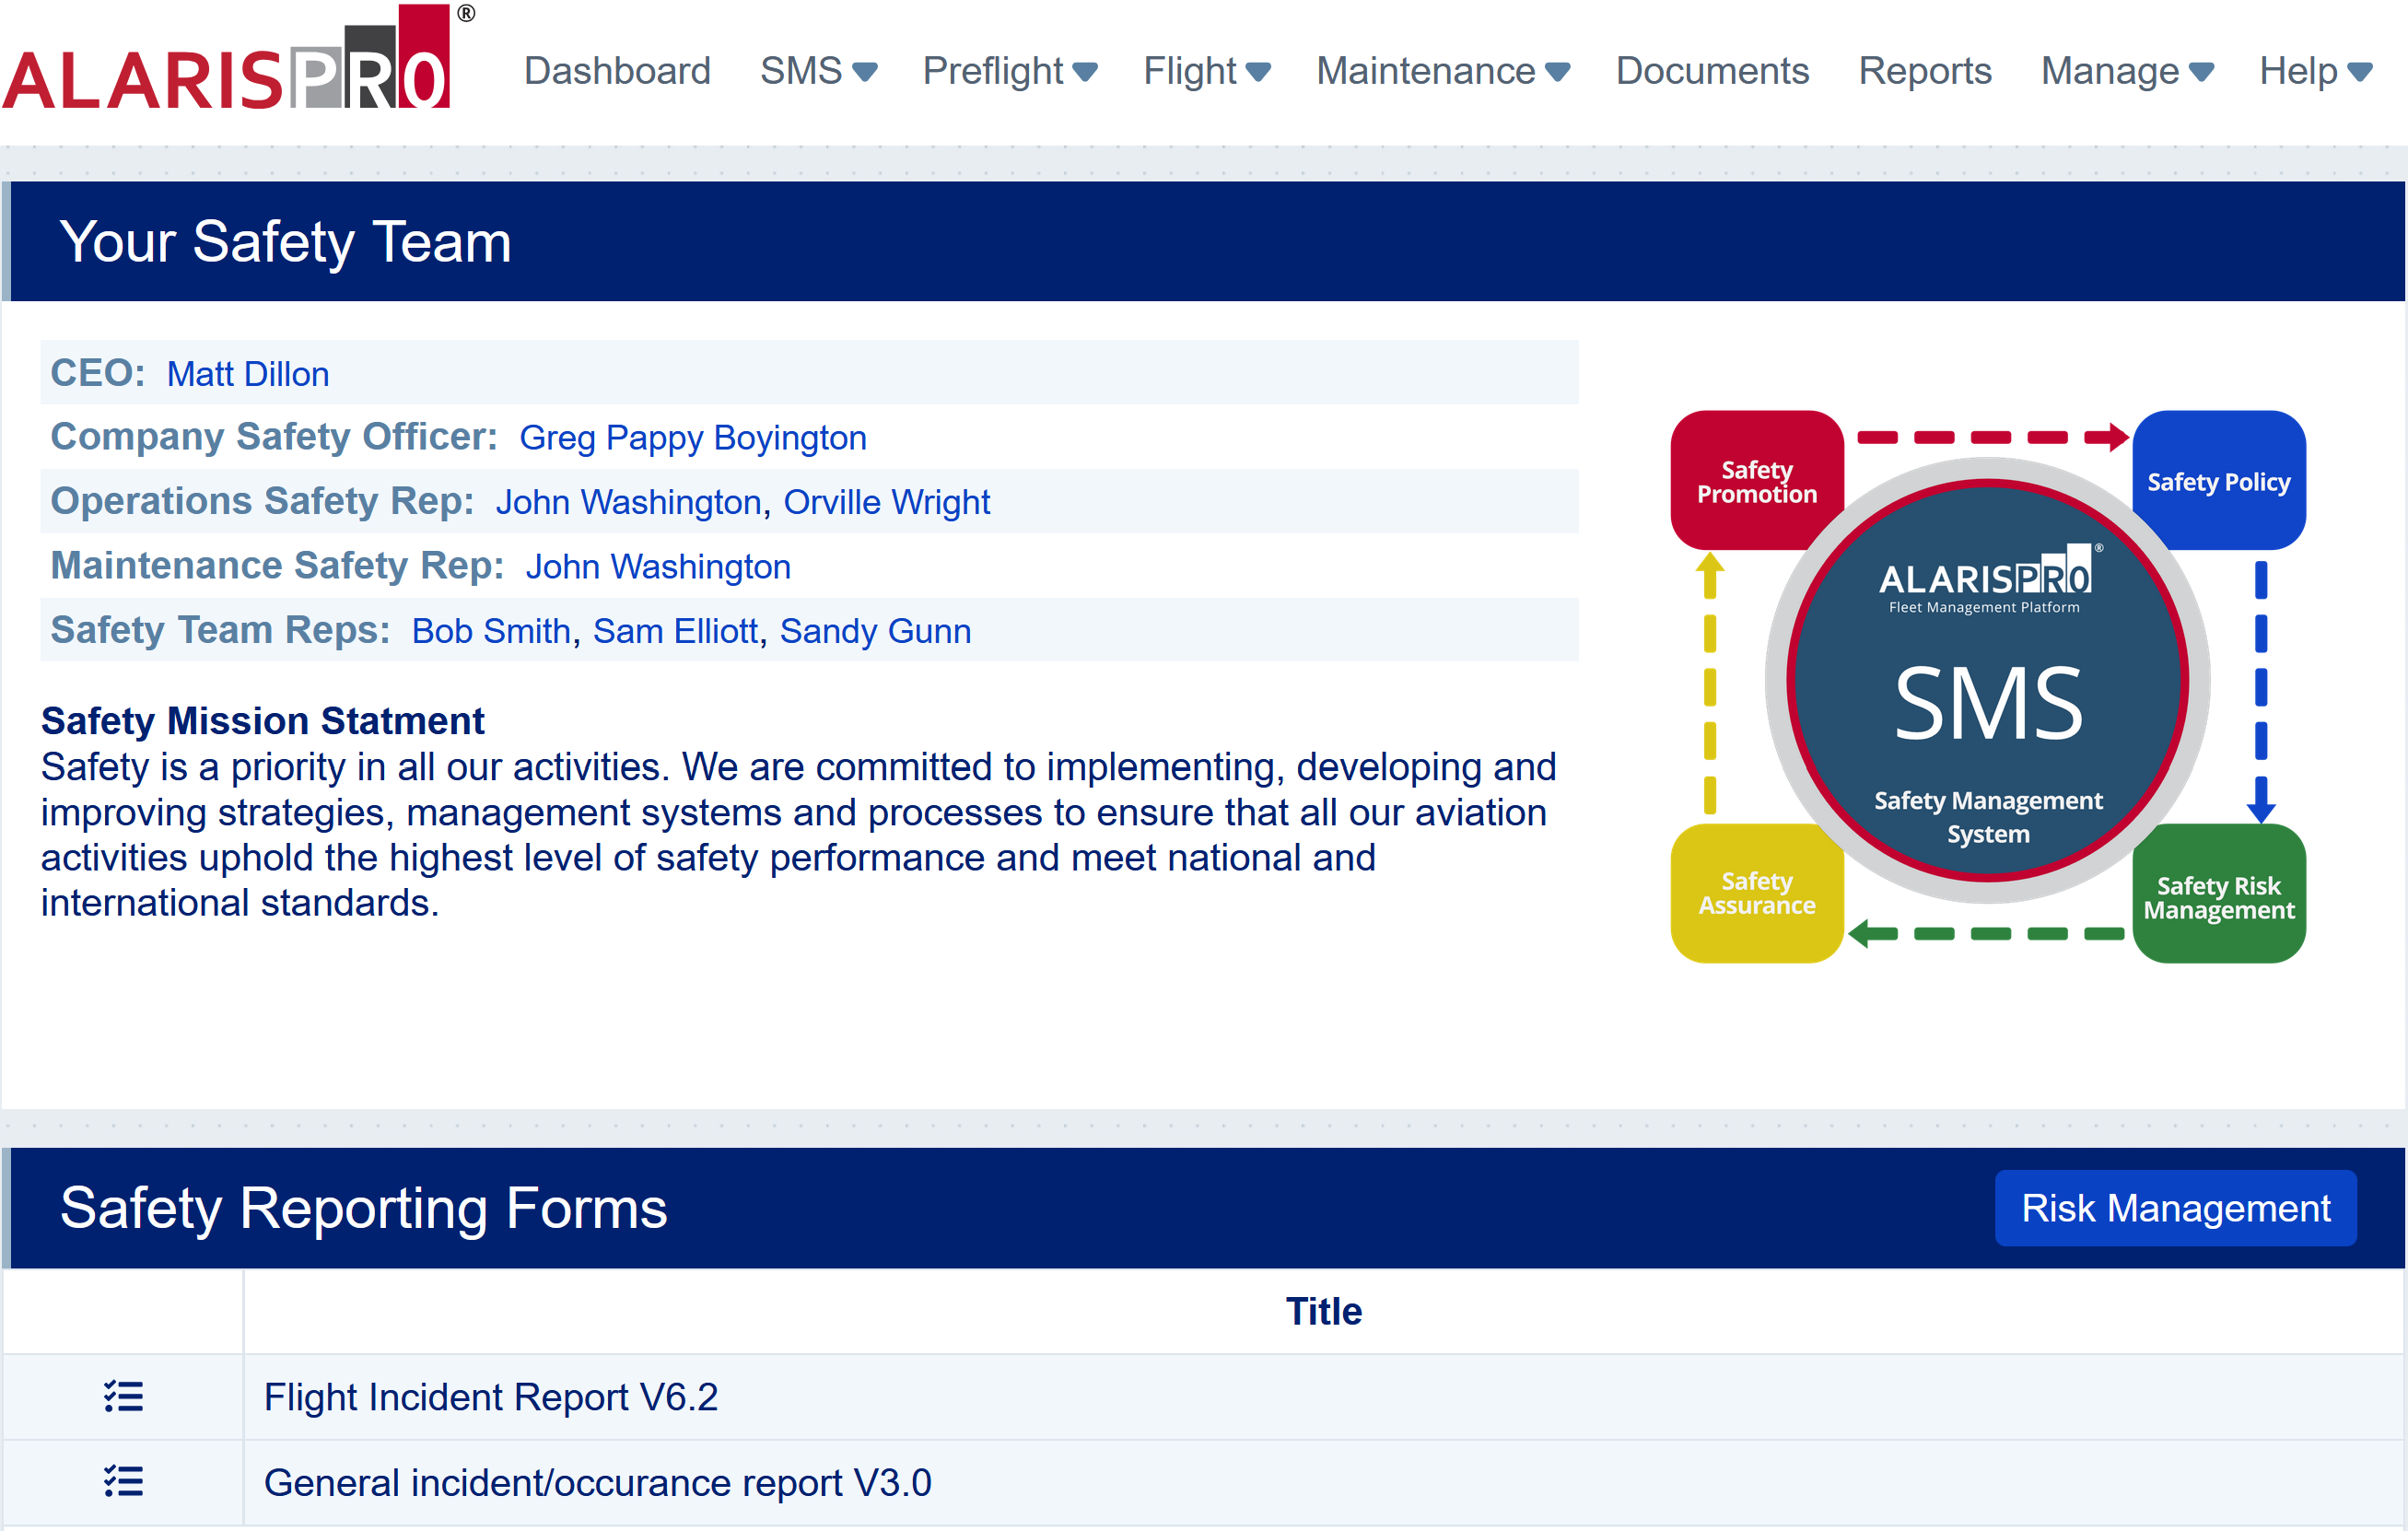2408x1531 pixels.
Task: Open the Bob Smith link
Action: click(491, 631)
